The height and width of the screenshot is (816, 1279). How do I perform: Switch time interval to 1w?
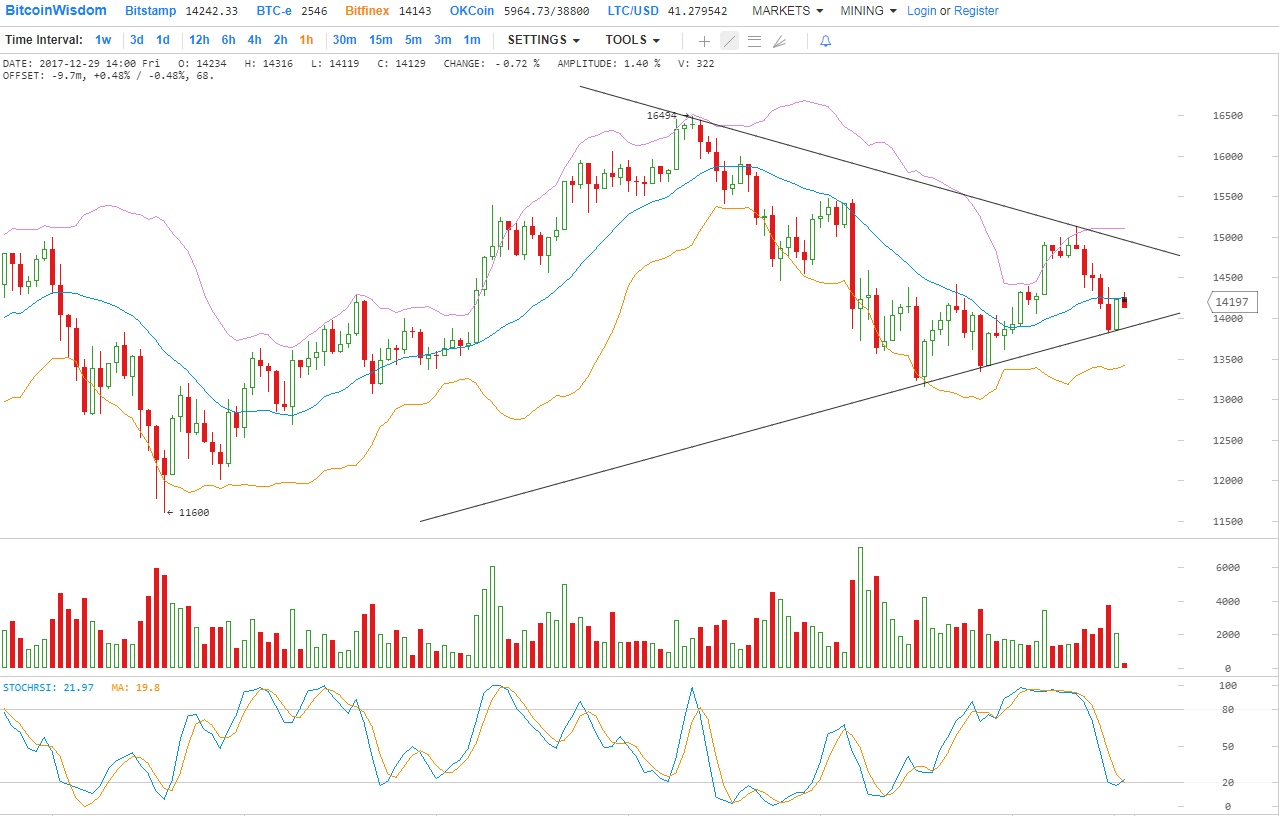click(x=103, y=40)
